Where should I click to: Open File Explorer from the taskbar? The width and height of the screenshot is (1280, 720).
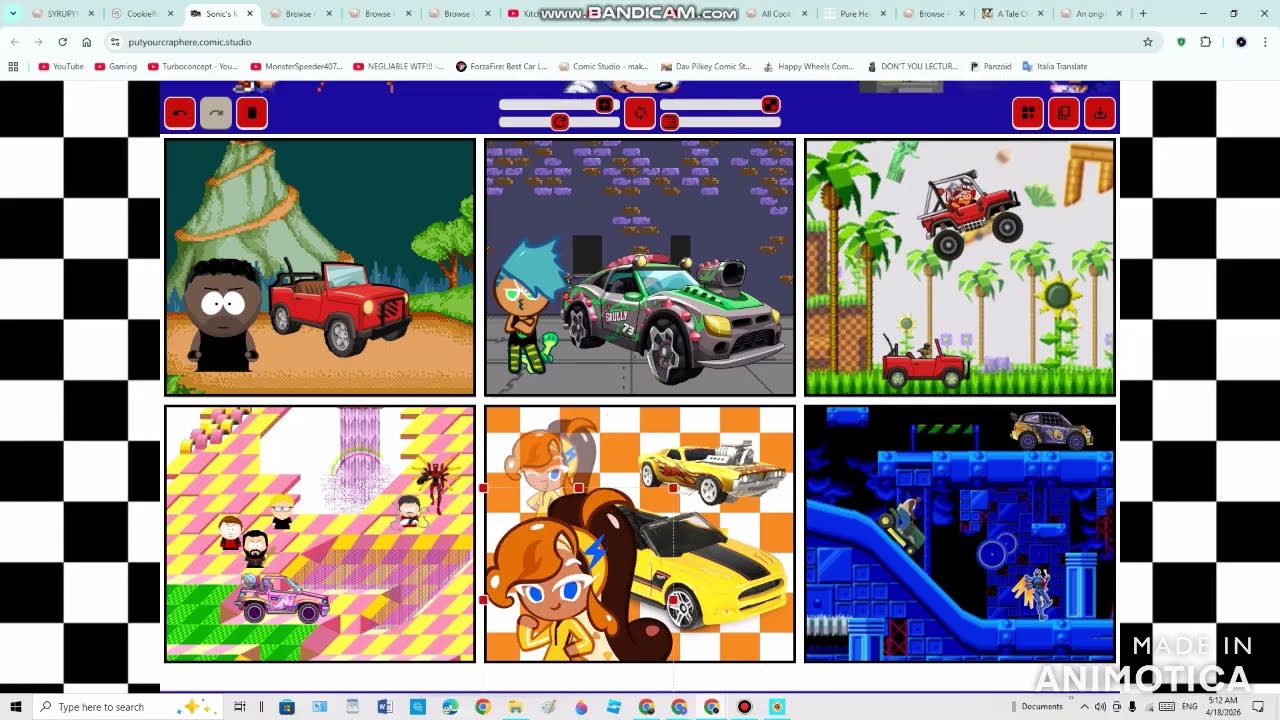pos(515,707)
